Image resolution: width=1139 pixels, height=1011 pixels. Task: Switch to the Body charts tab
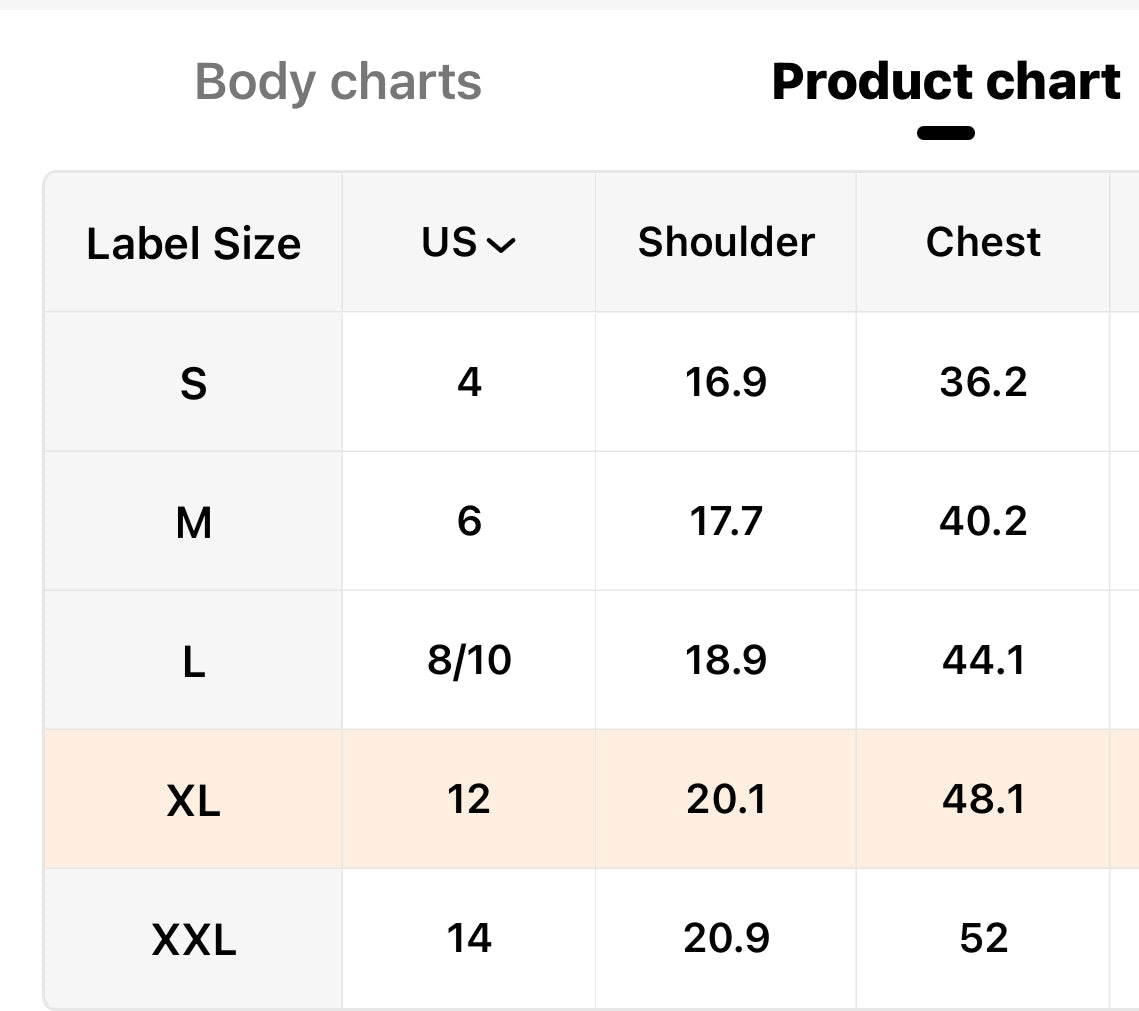(x=338, y=82)
